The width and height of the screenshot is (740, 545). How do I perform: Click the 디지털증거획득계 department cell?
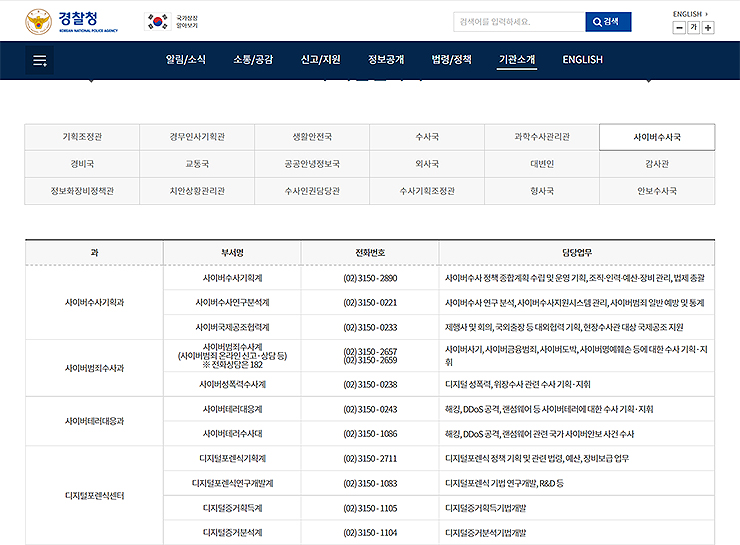[x=232, y=508]
